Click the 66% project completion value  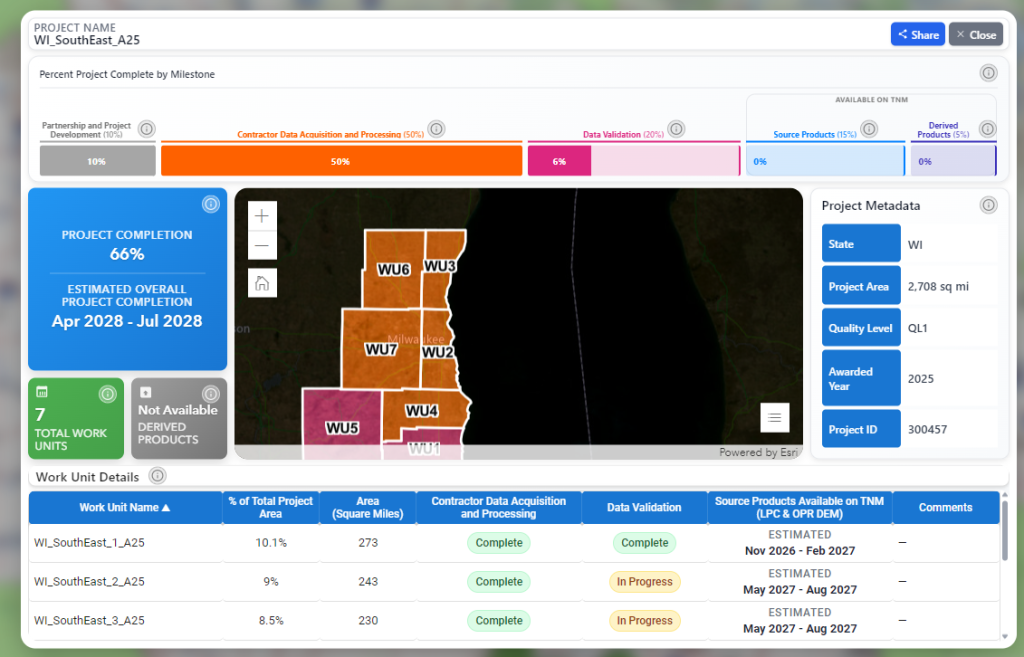click(x=127, y=254)
